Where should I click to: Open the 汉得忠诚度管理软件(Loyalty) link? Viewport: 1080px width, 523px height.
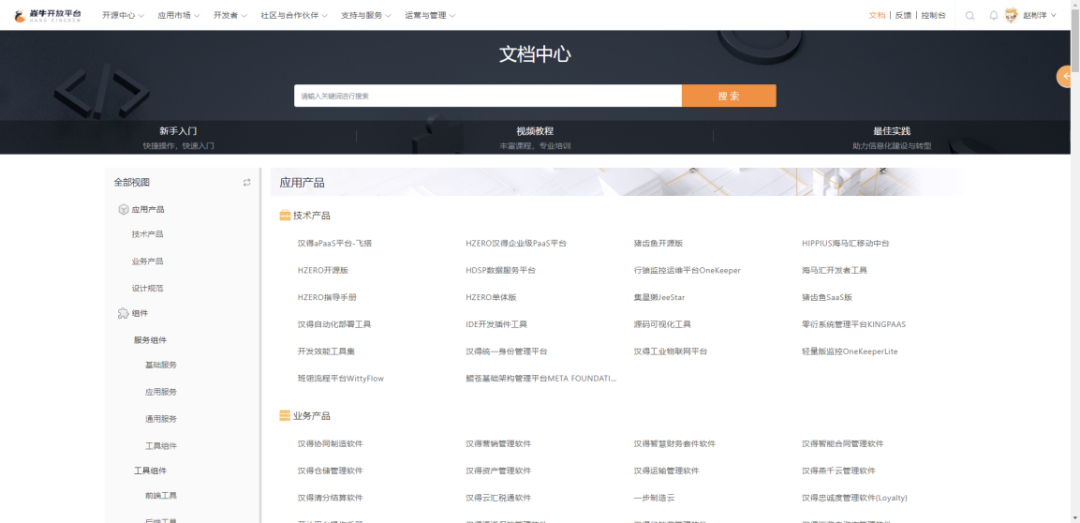tap(855, 498)
